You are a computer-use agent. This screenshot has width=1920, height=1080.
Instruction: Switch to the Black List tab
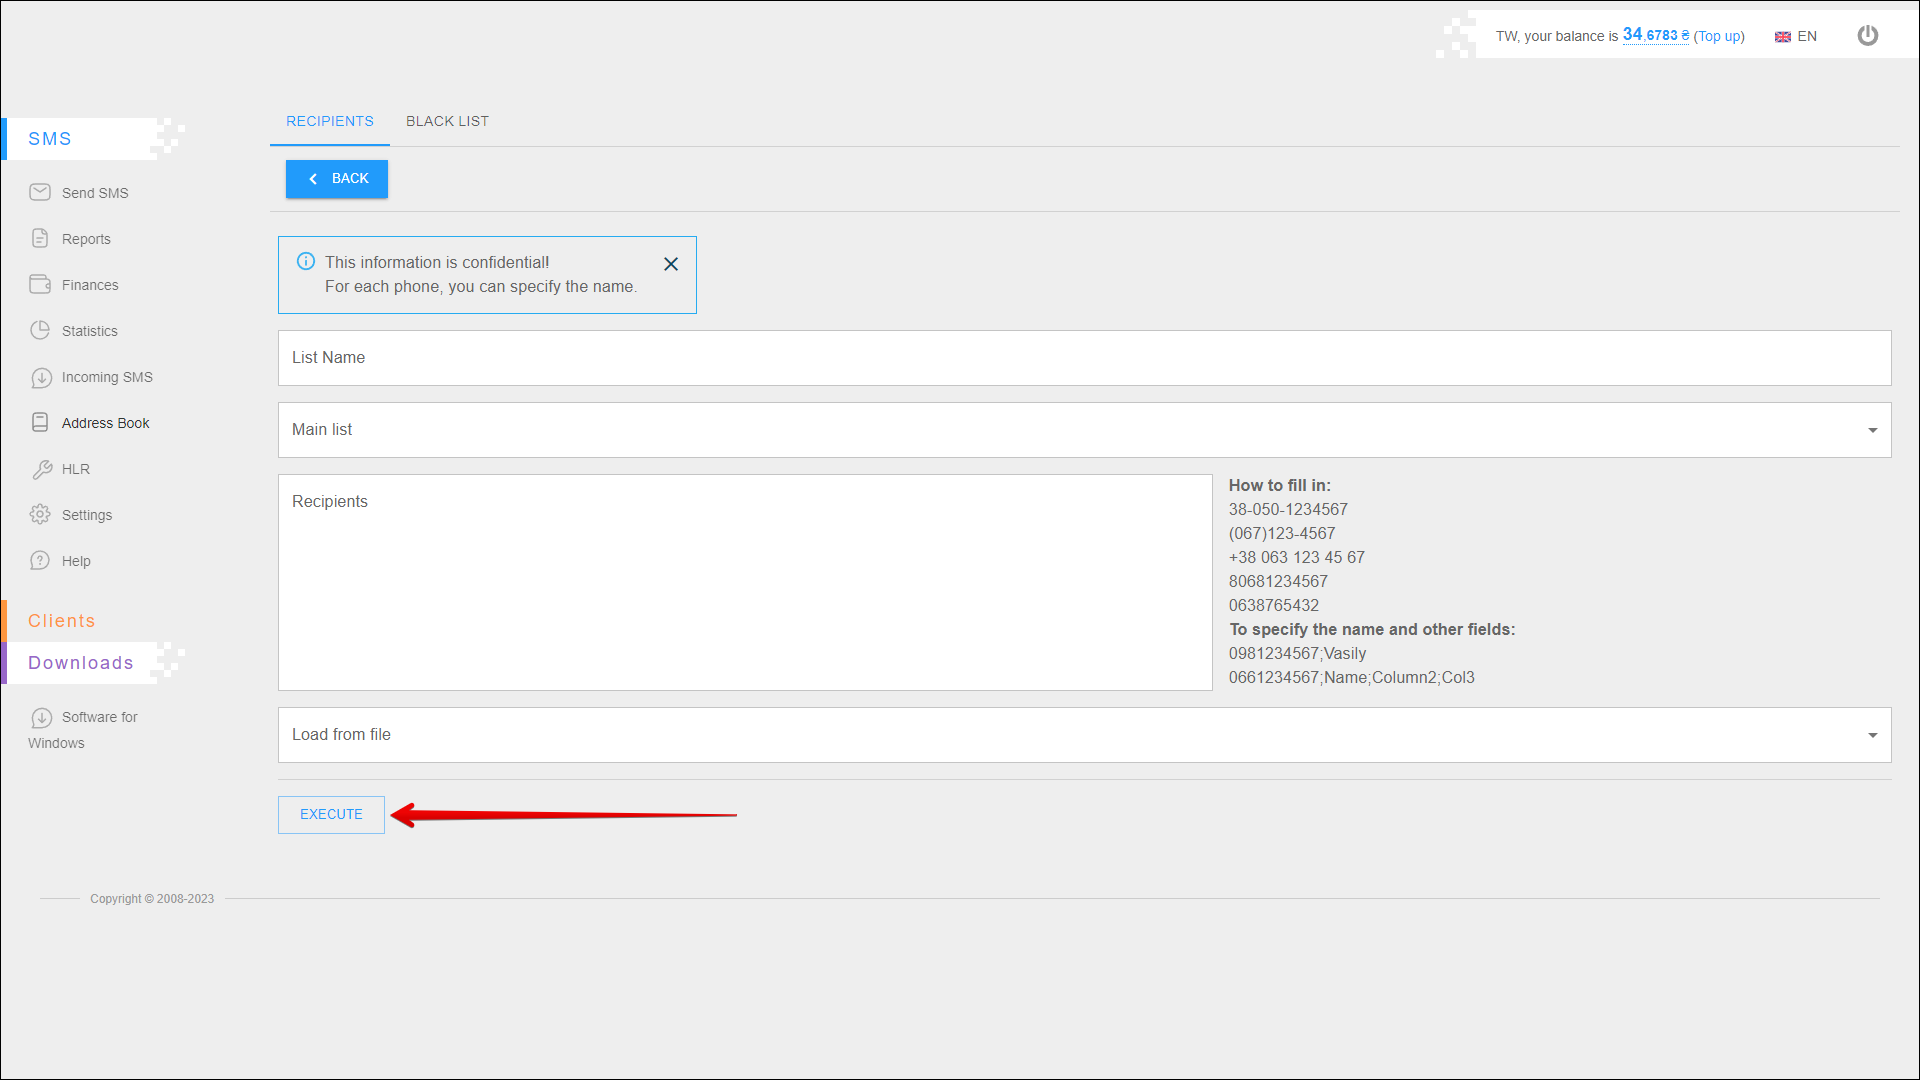(x=447, y=121)
